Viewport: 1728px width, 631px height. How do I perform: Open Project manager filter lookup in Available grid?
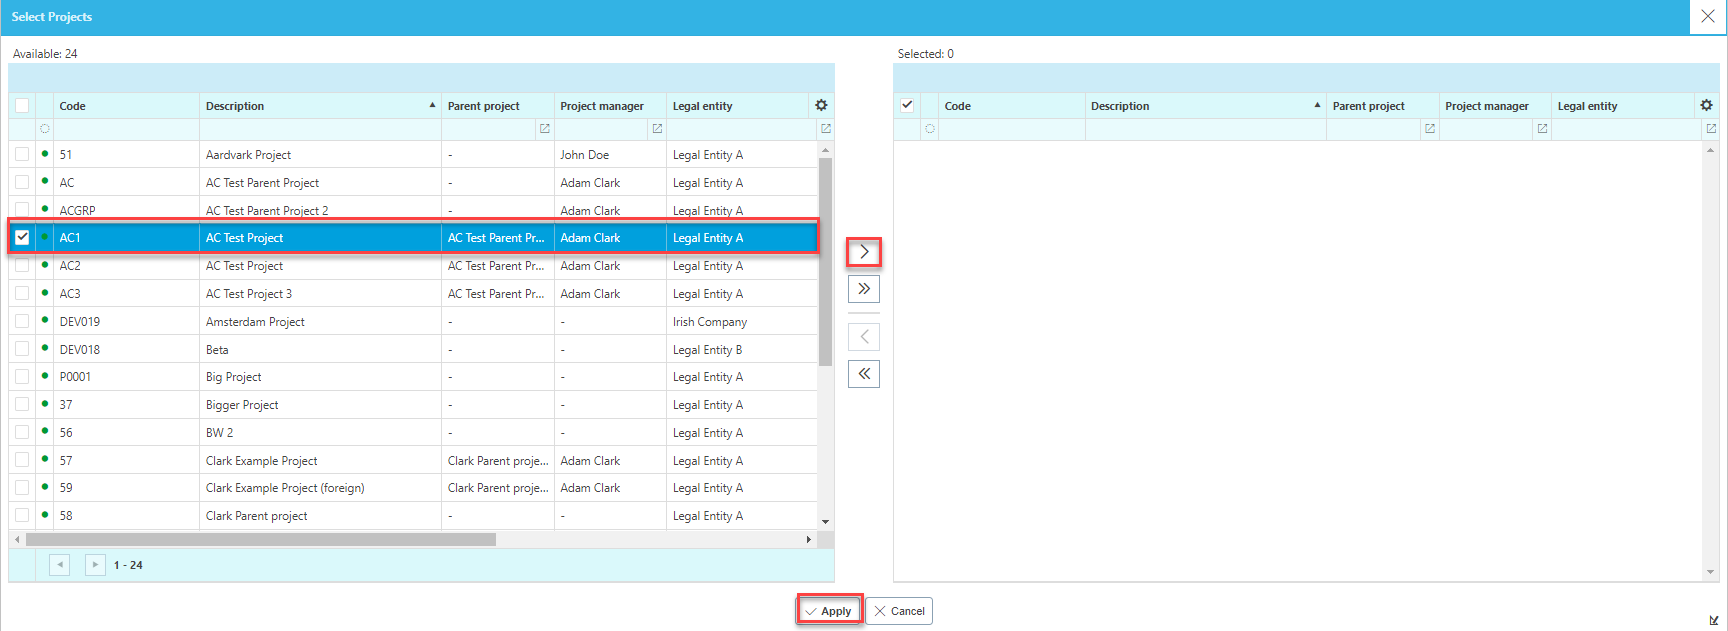[657, 129]
